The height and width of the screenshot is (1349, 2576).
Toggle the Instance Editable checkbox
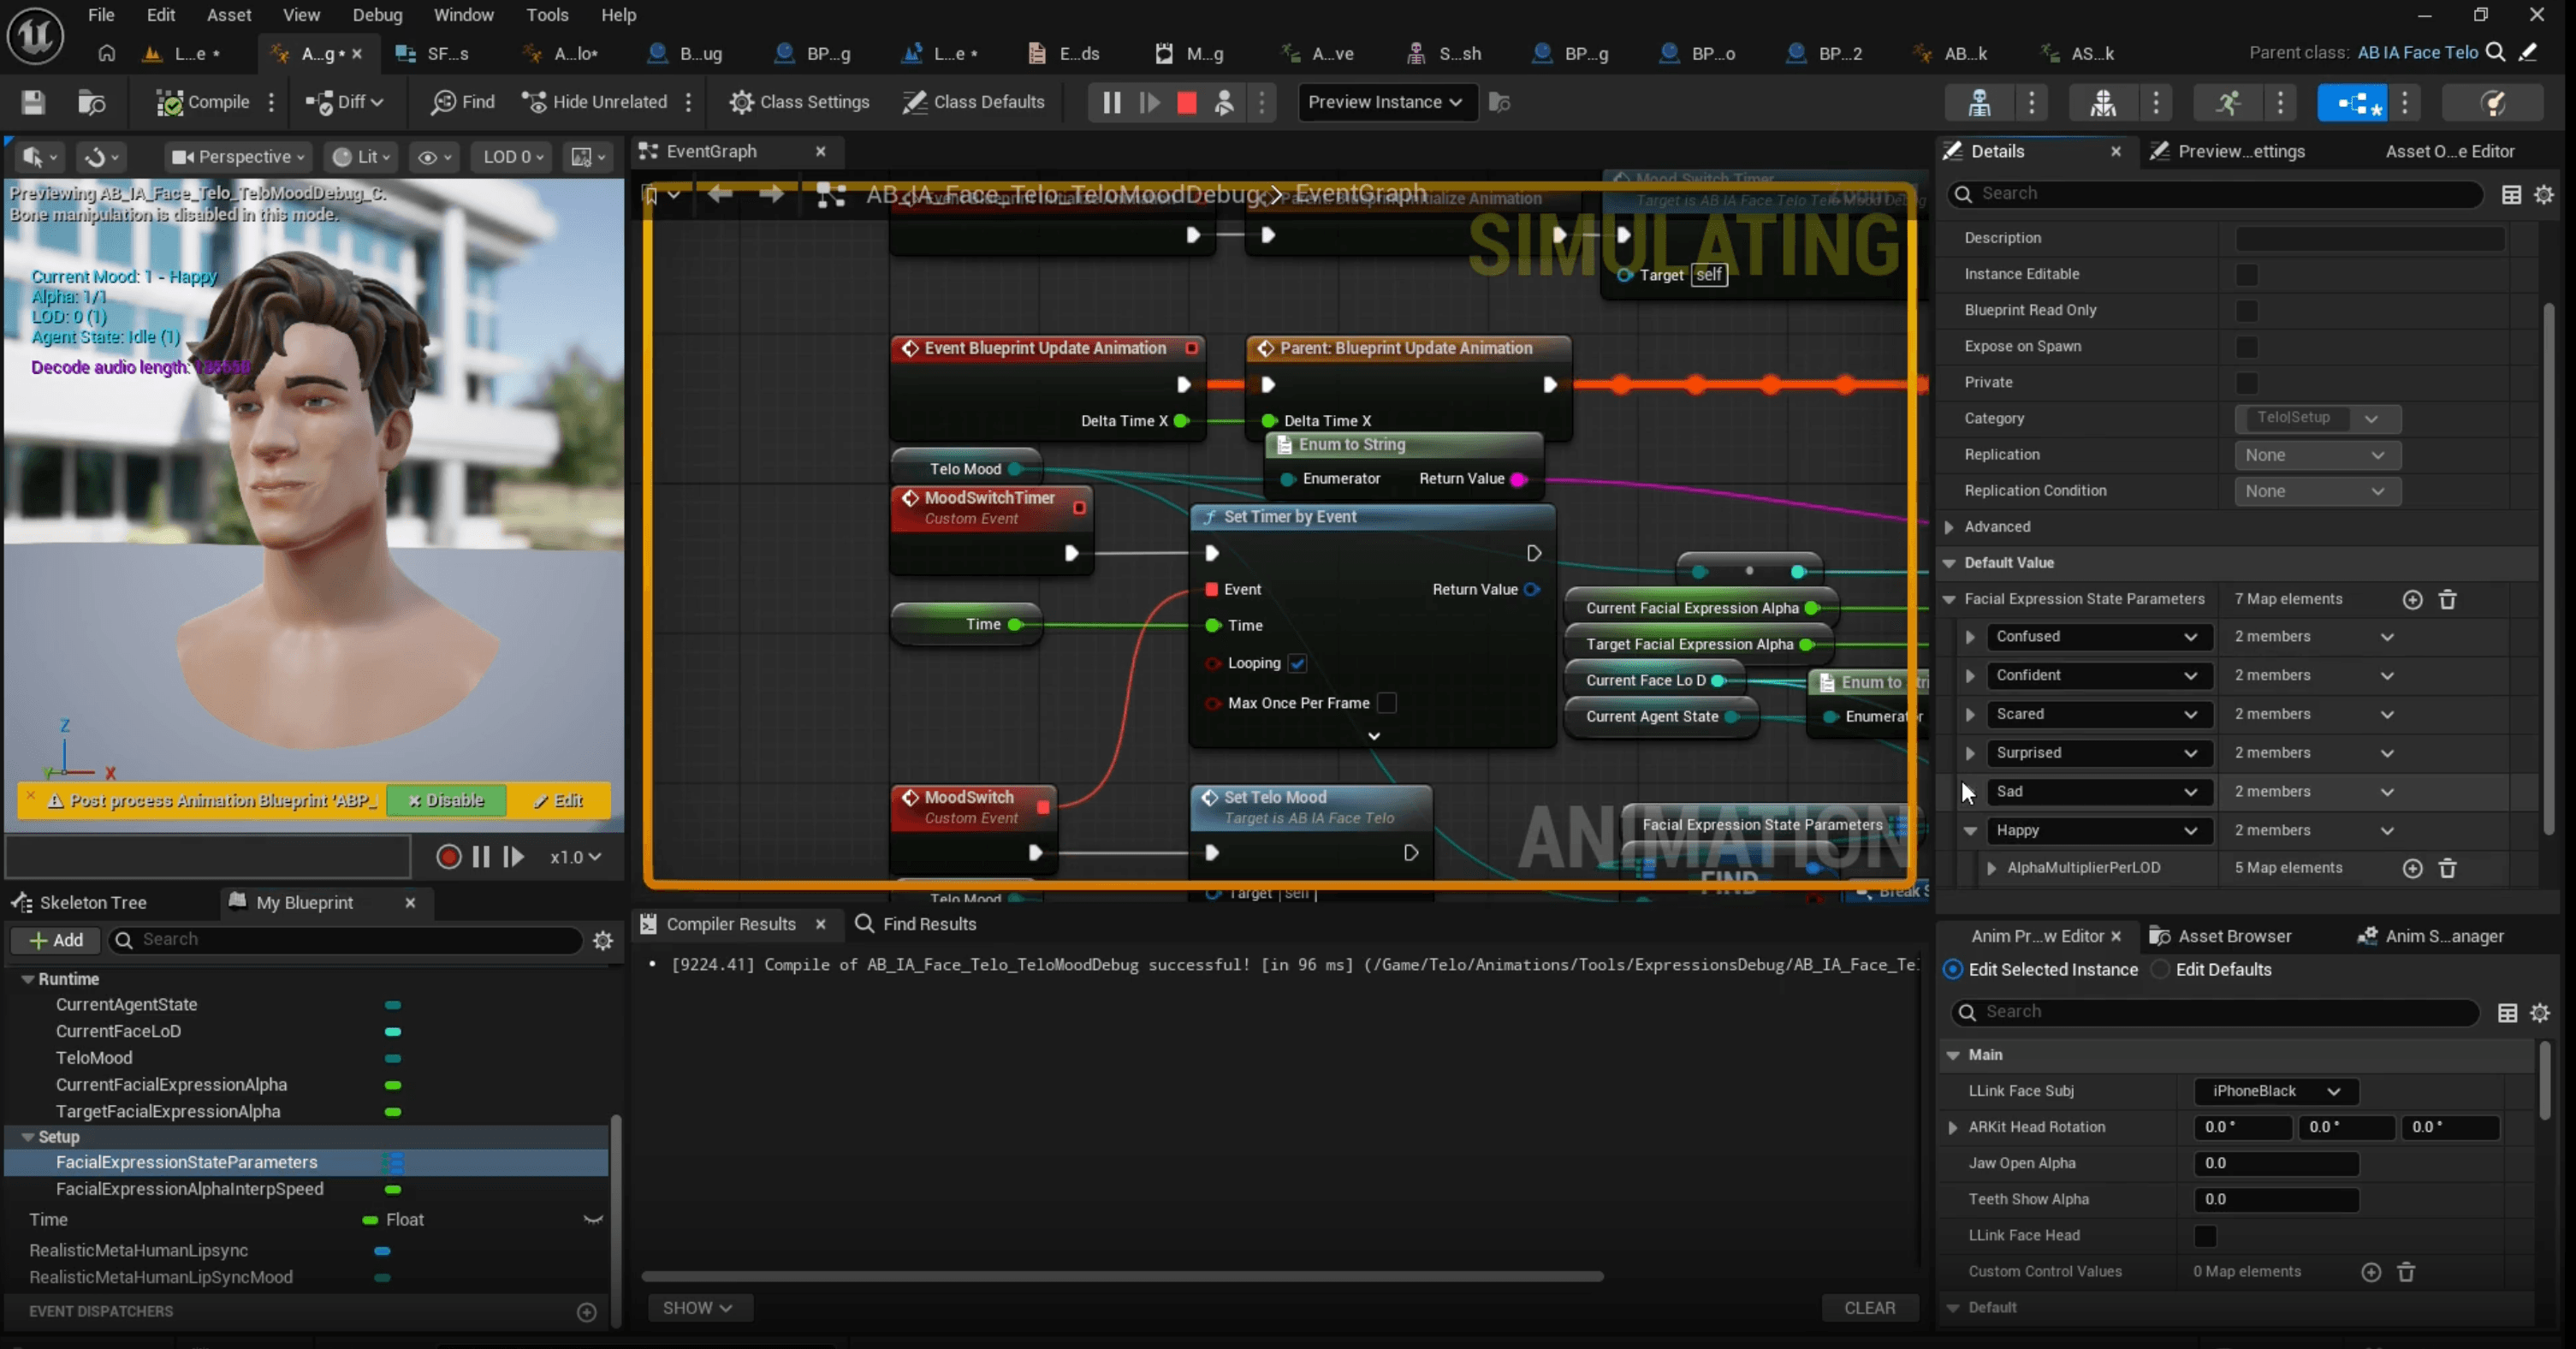click(x=2246, y=274)
